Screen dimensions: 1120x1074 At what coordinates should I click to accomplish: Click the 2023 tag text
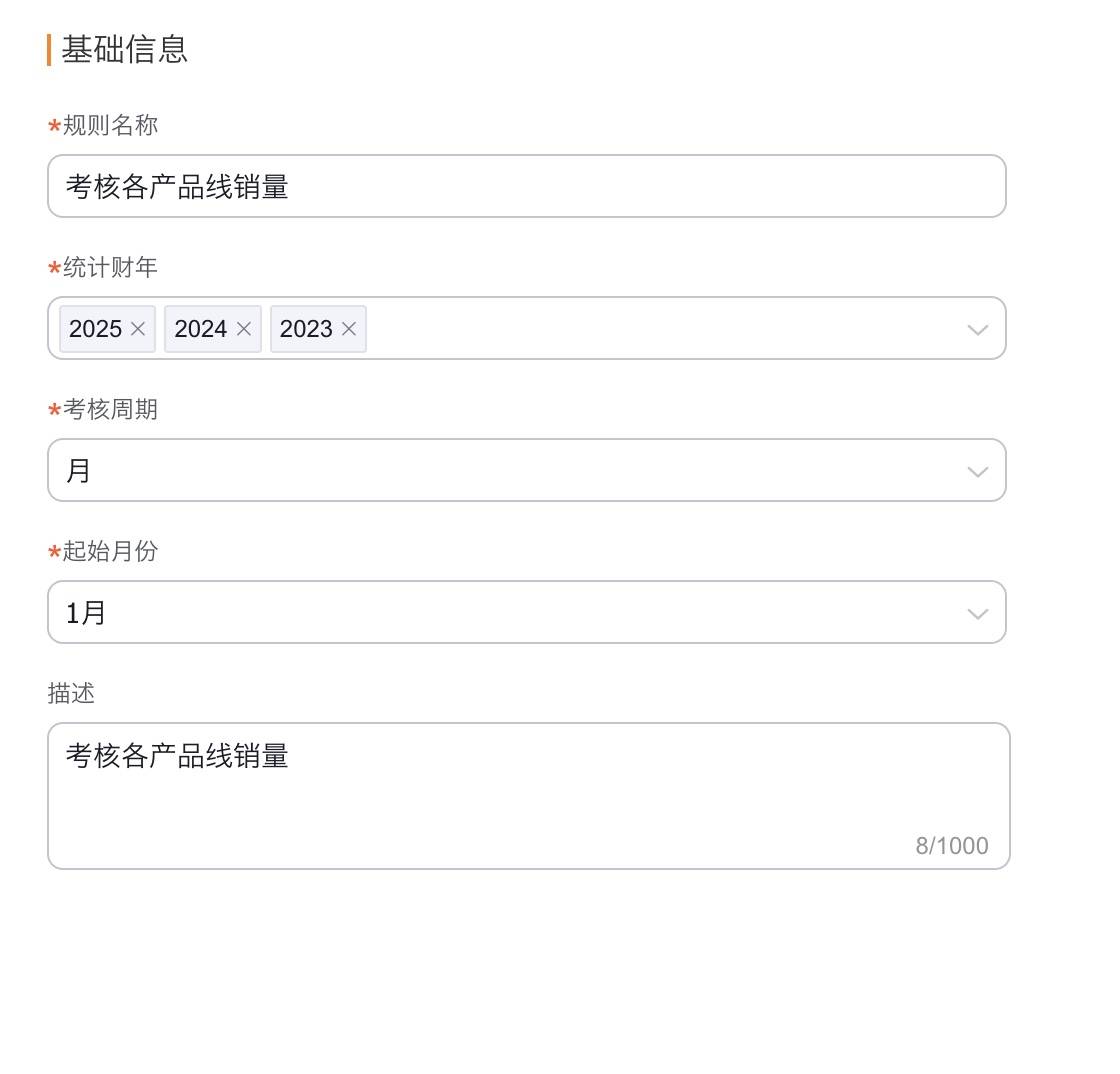(306, 329)
